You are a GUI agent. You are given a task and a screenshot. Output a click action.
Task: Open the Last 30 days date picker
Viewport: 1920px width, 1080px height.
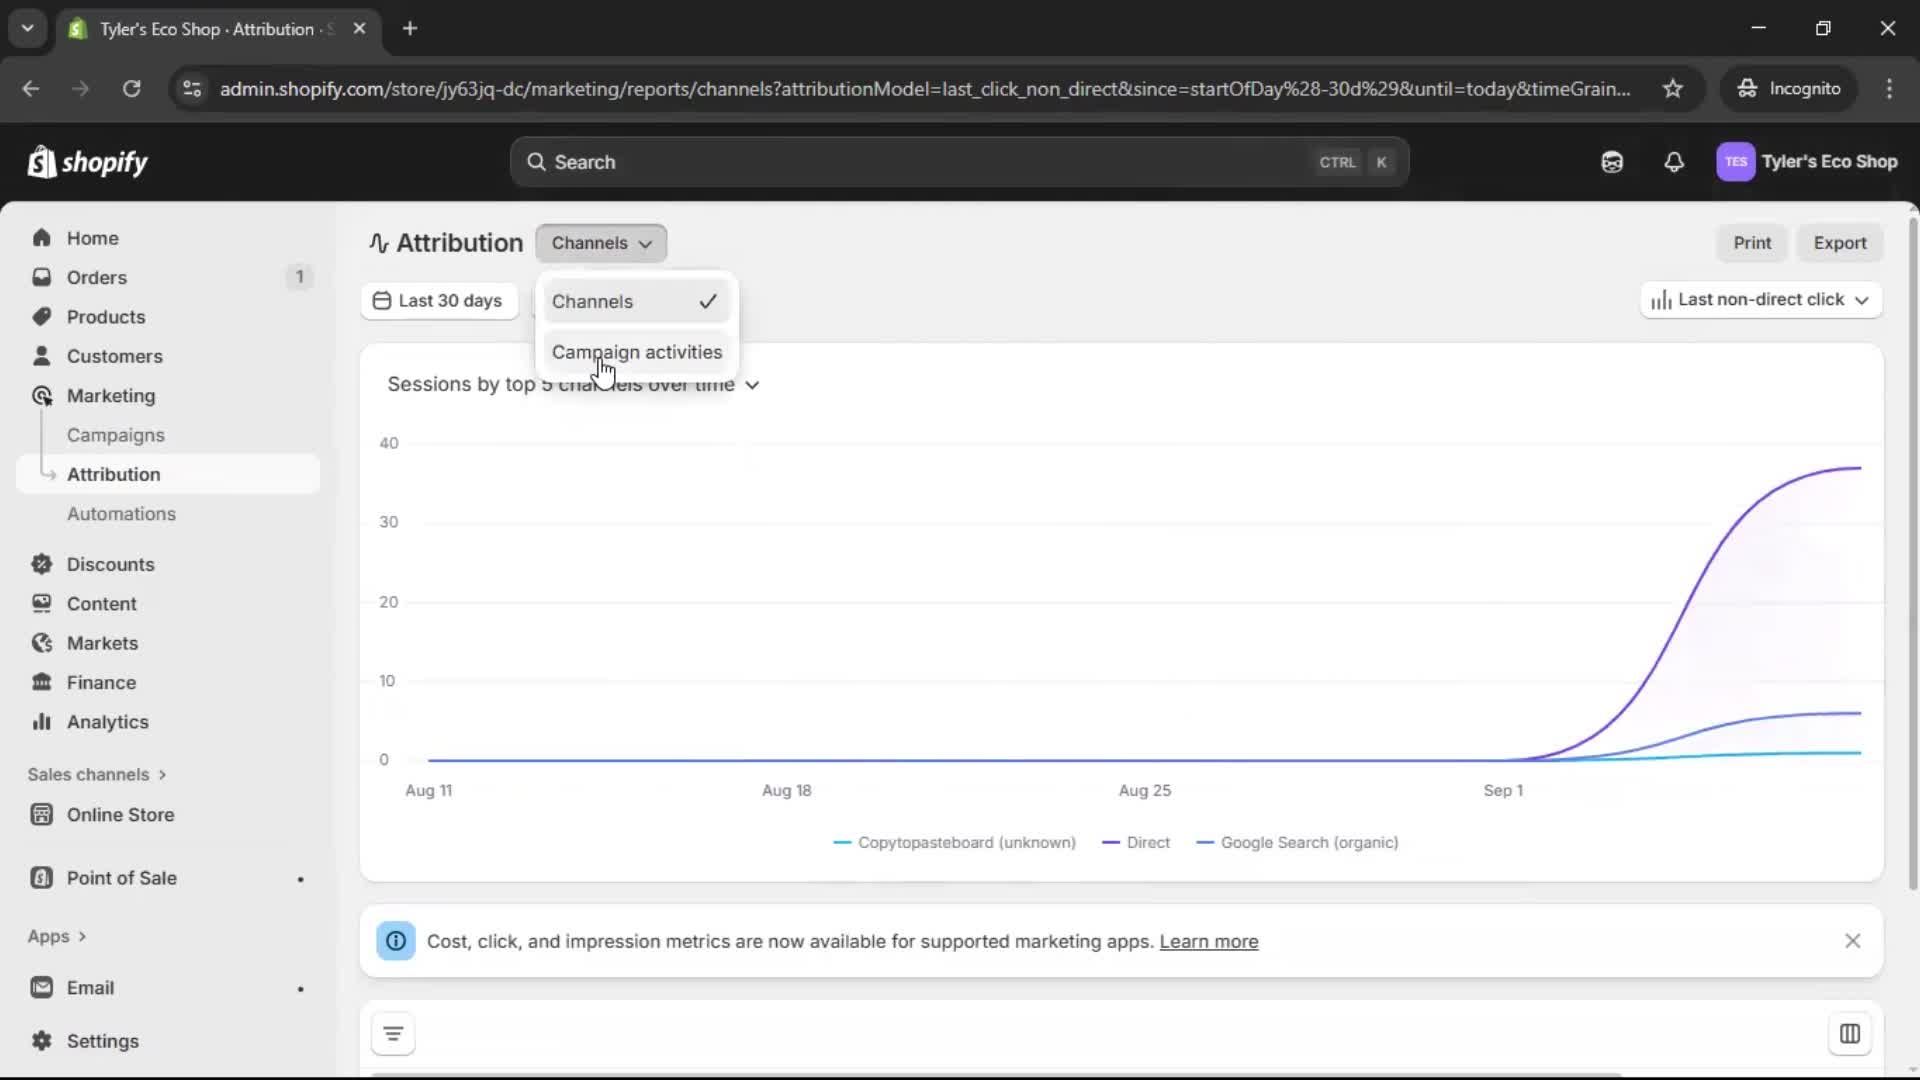(x=438, y=301)
